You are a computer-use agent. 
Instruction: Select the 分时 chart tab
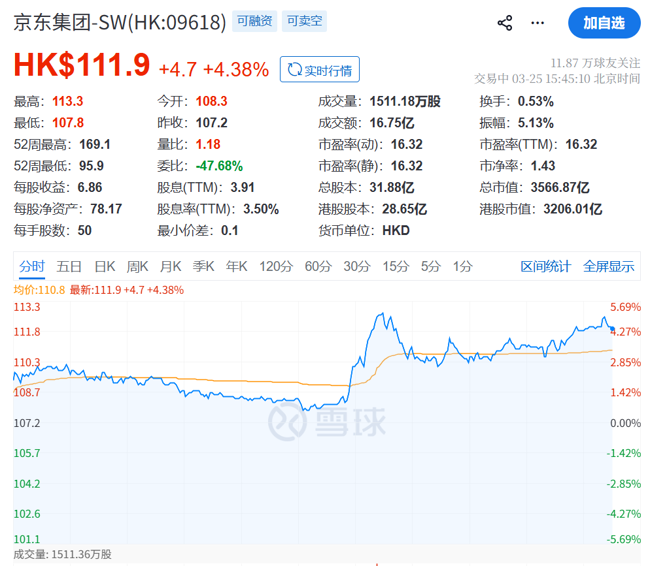tap(32, 266)
